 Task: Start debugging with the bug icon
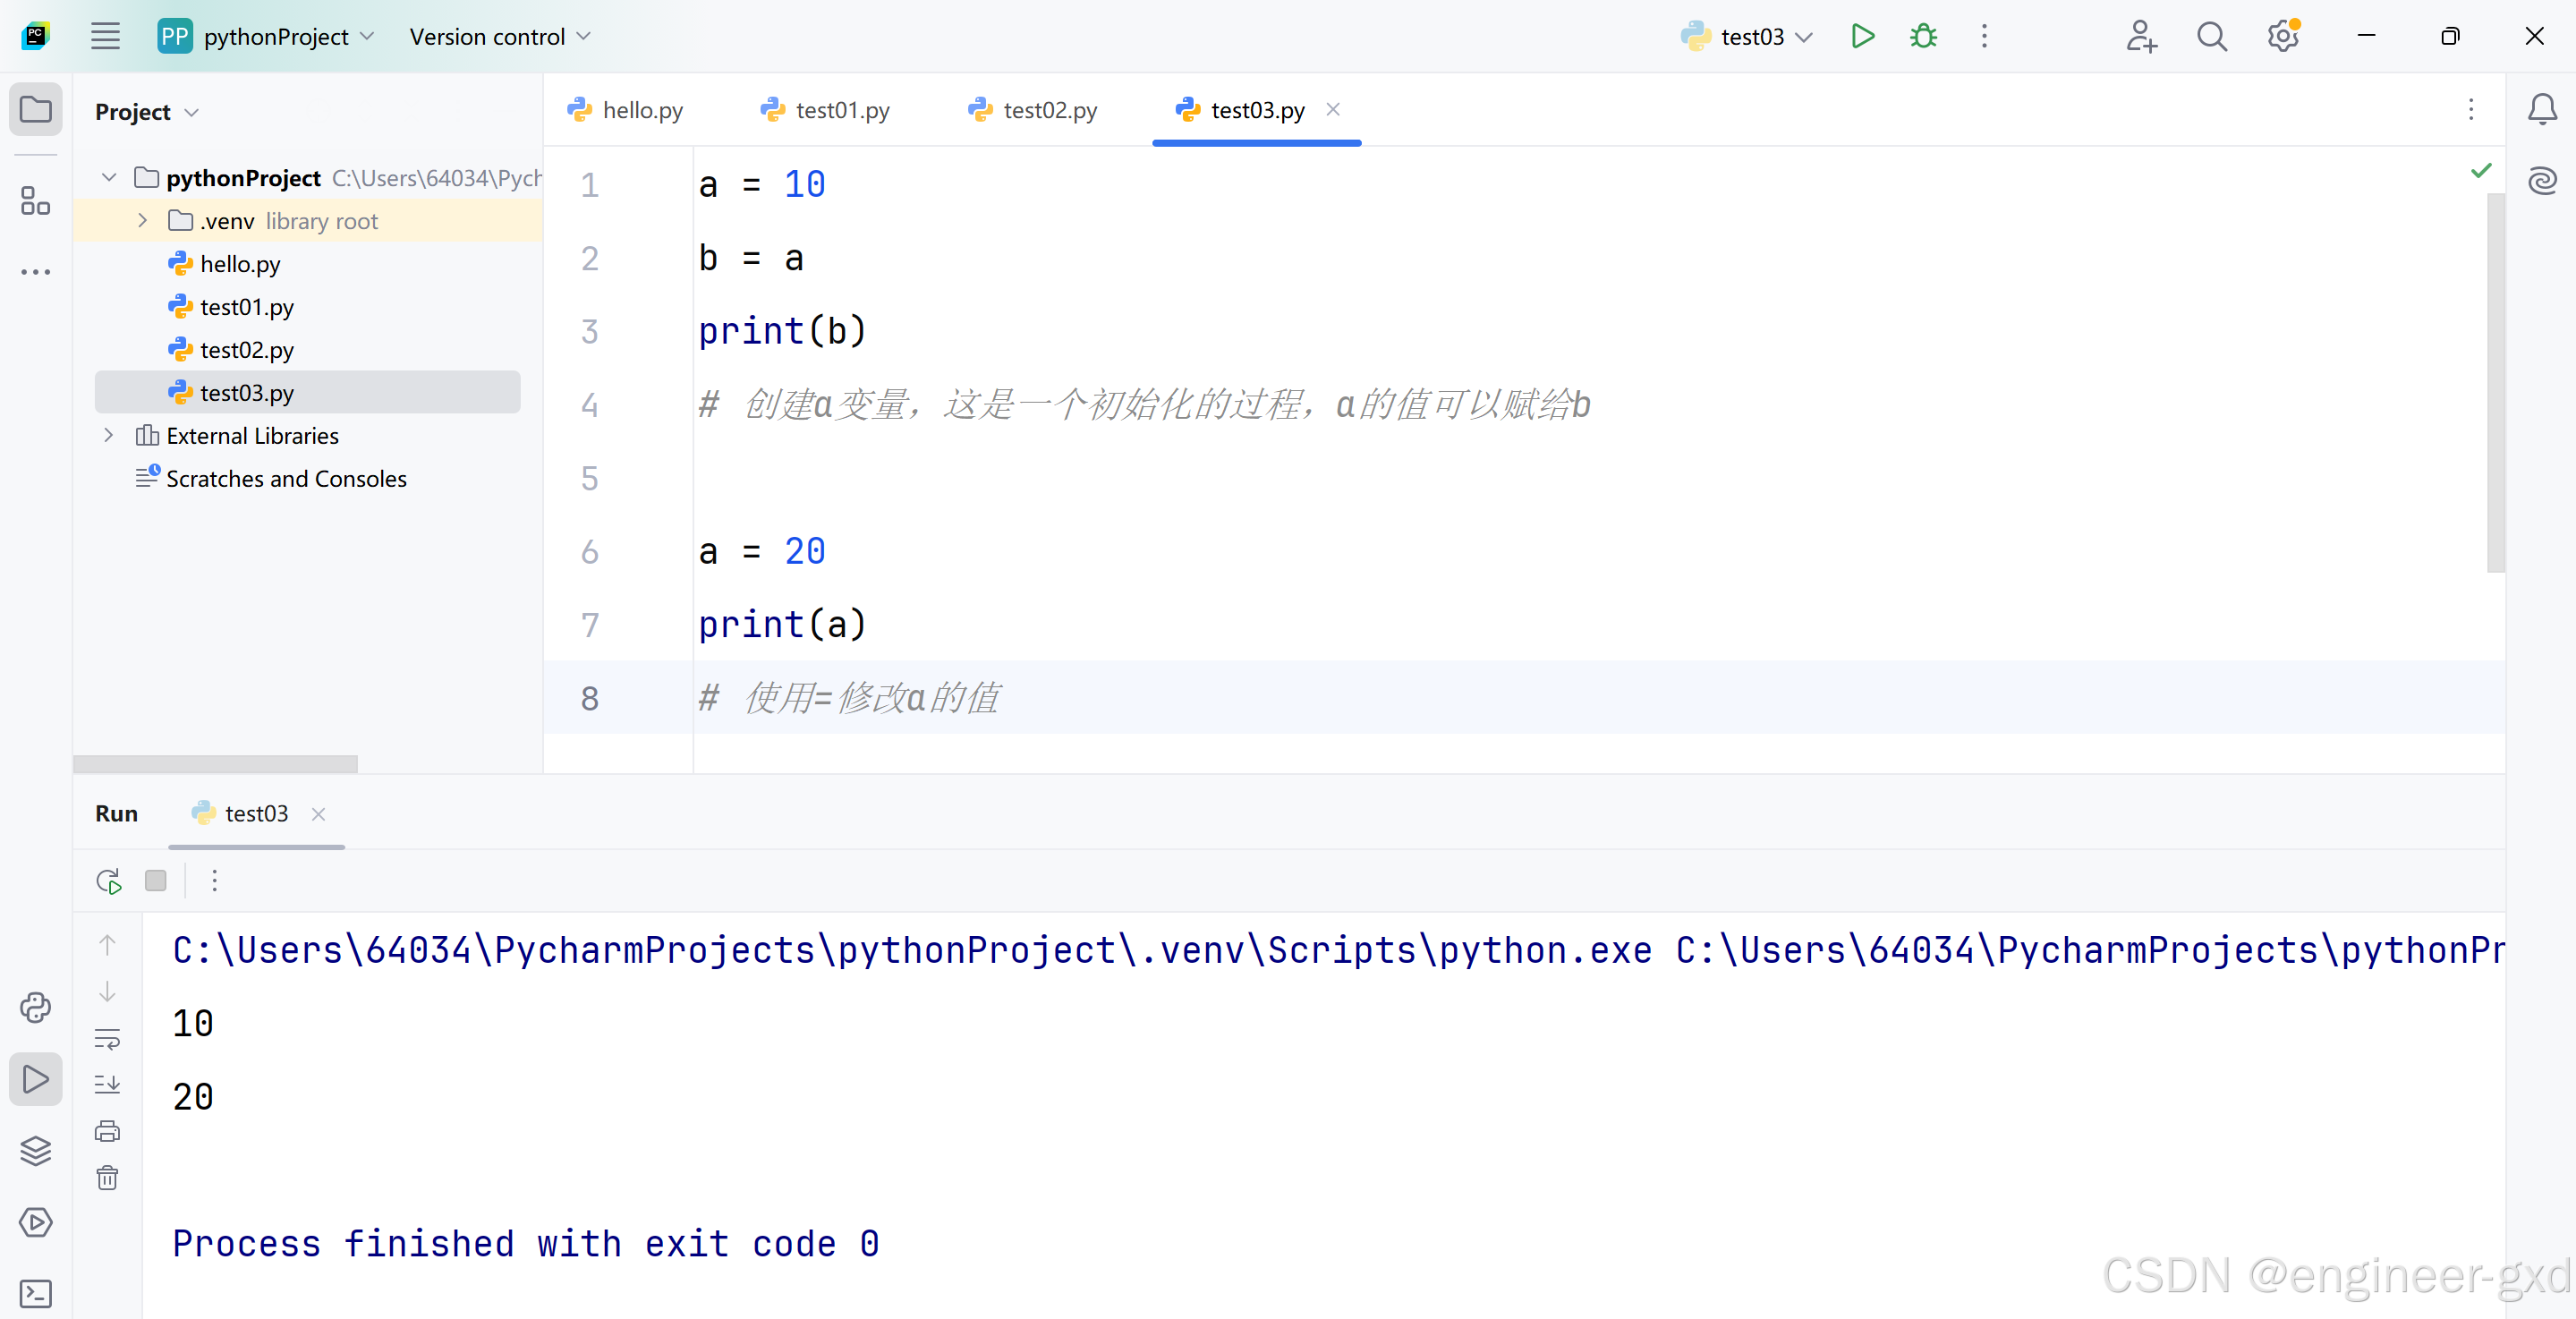pos(1923,37)
